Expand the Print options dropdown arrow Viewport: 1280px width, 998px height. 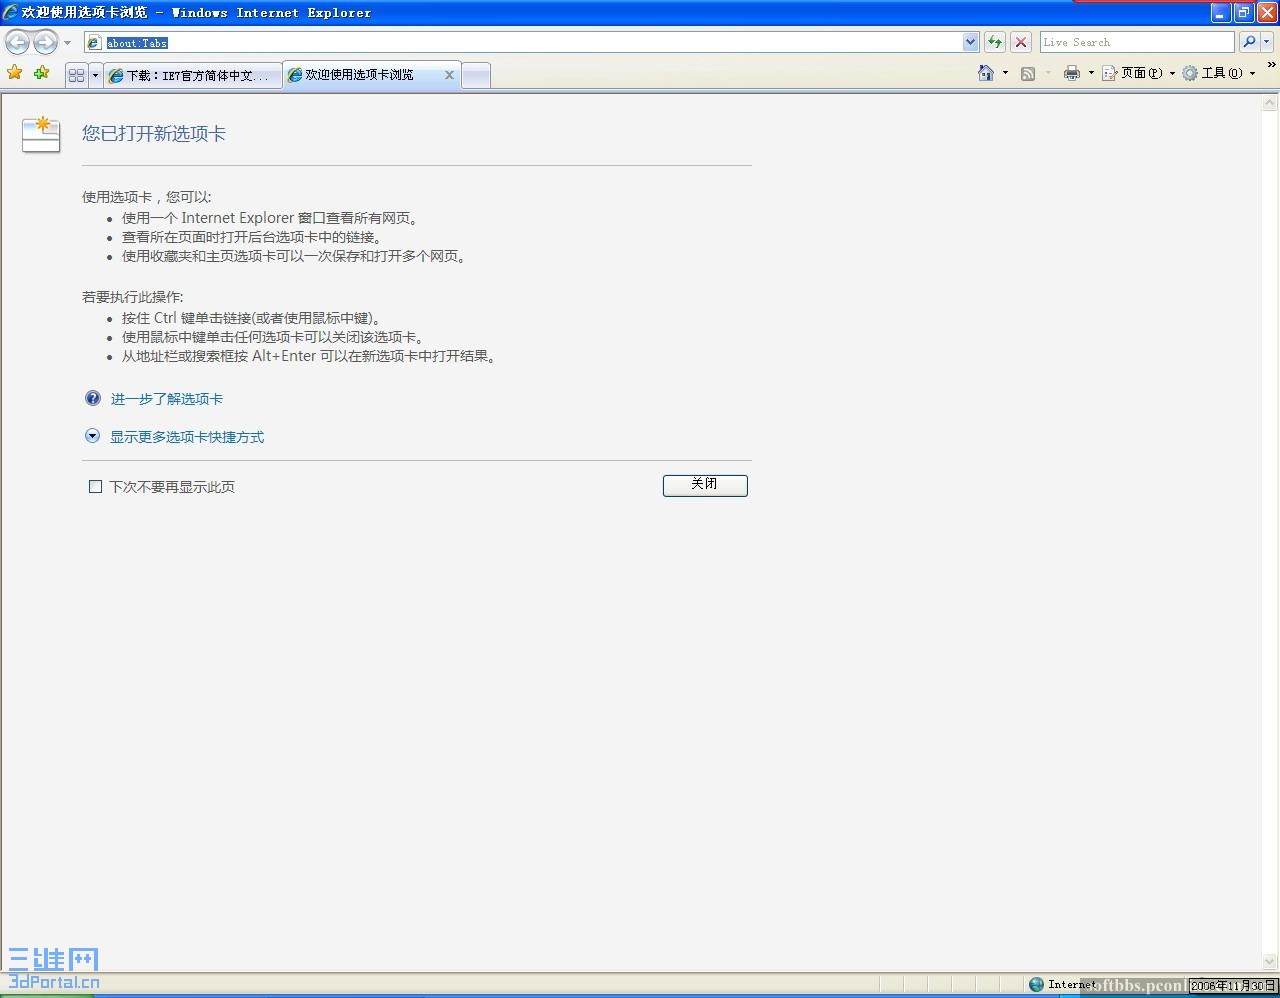tap(1091, 73)
